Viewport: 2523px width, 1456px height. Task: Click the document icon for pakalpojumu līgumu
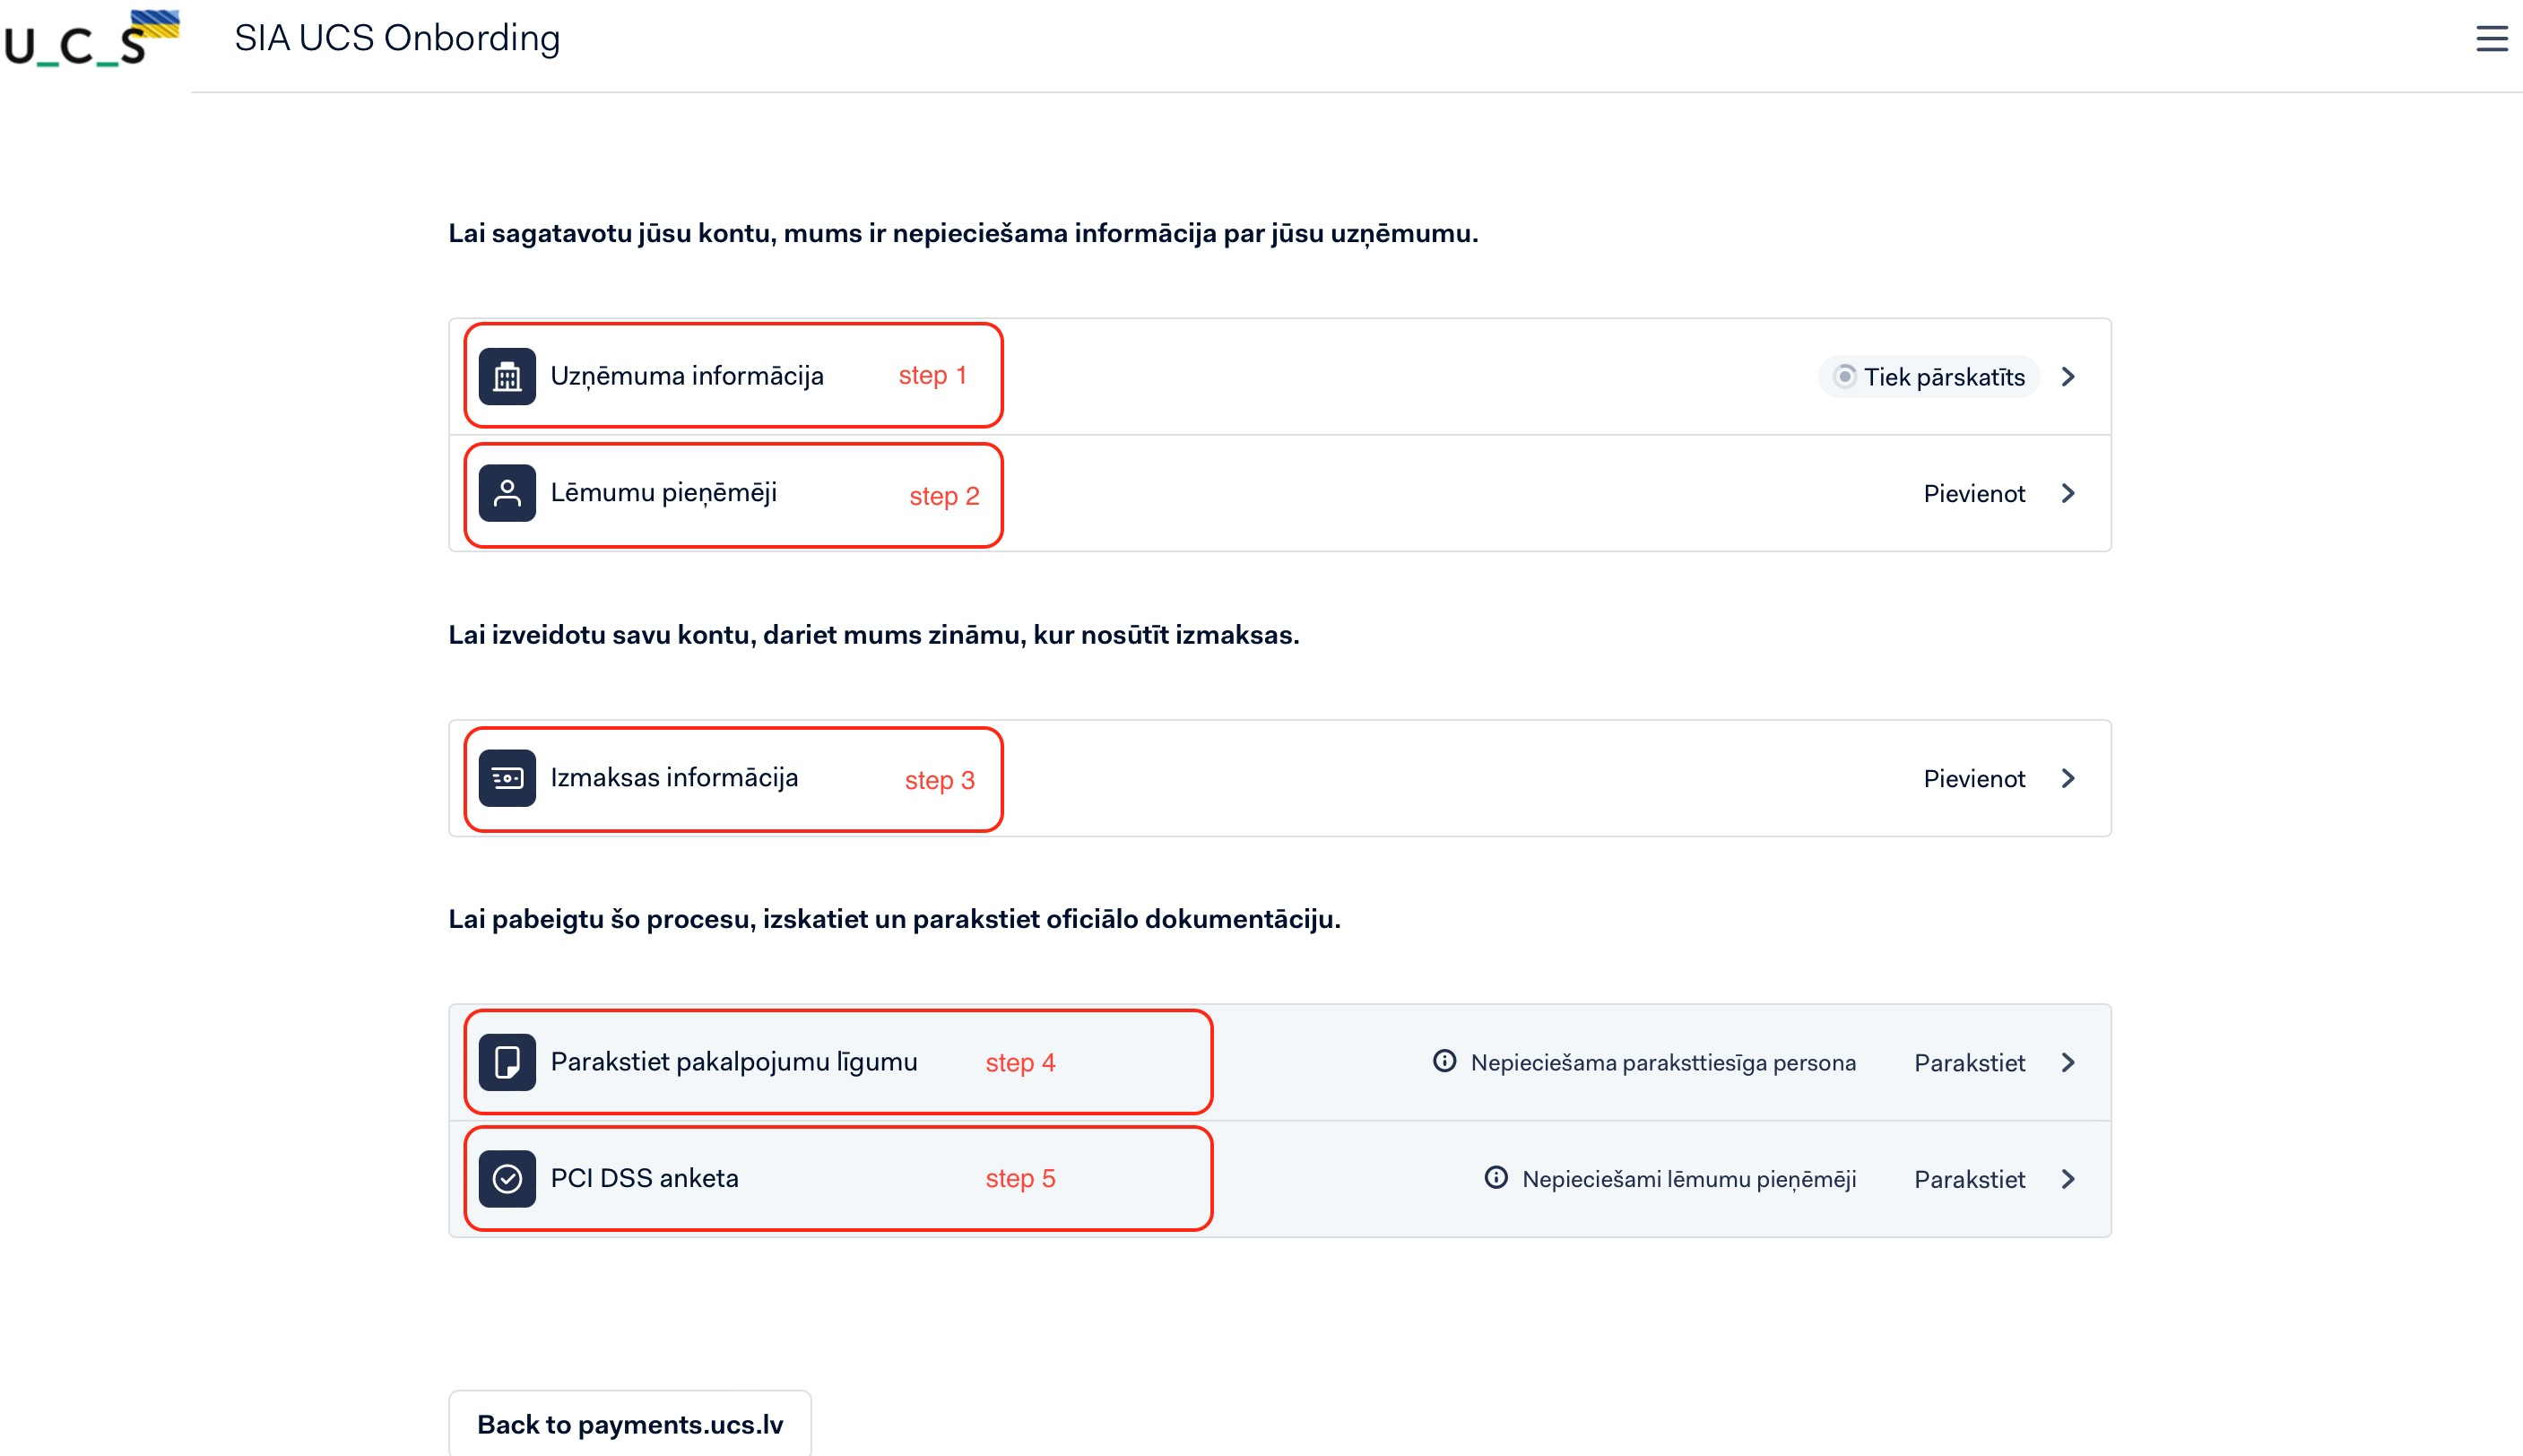pyautogui.click(x=507, y=1062)
